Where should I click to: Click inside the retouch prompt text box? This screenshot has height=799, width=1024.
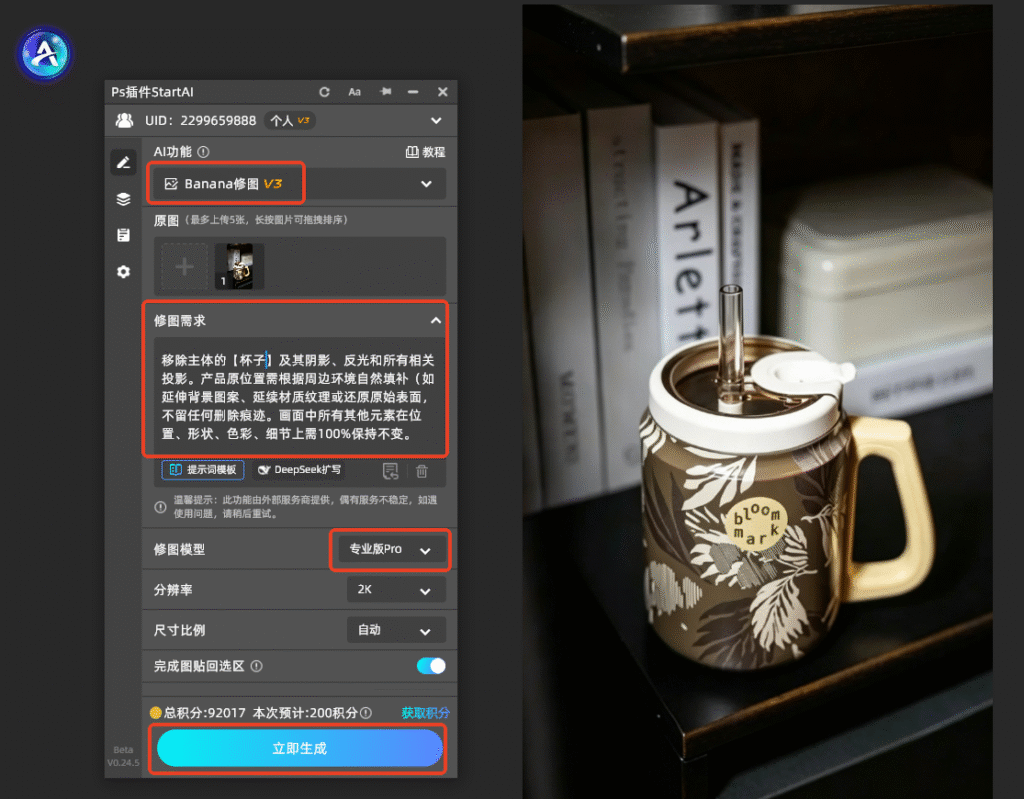(298, 397)
